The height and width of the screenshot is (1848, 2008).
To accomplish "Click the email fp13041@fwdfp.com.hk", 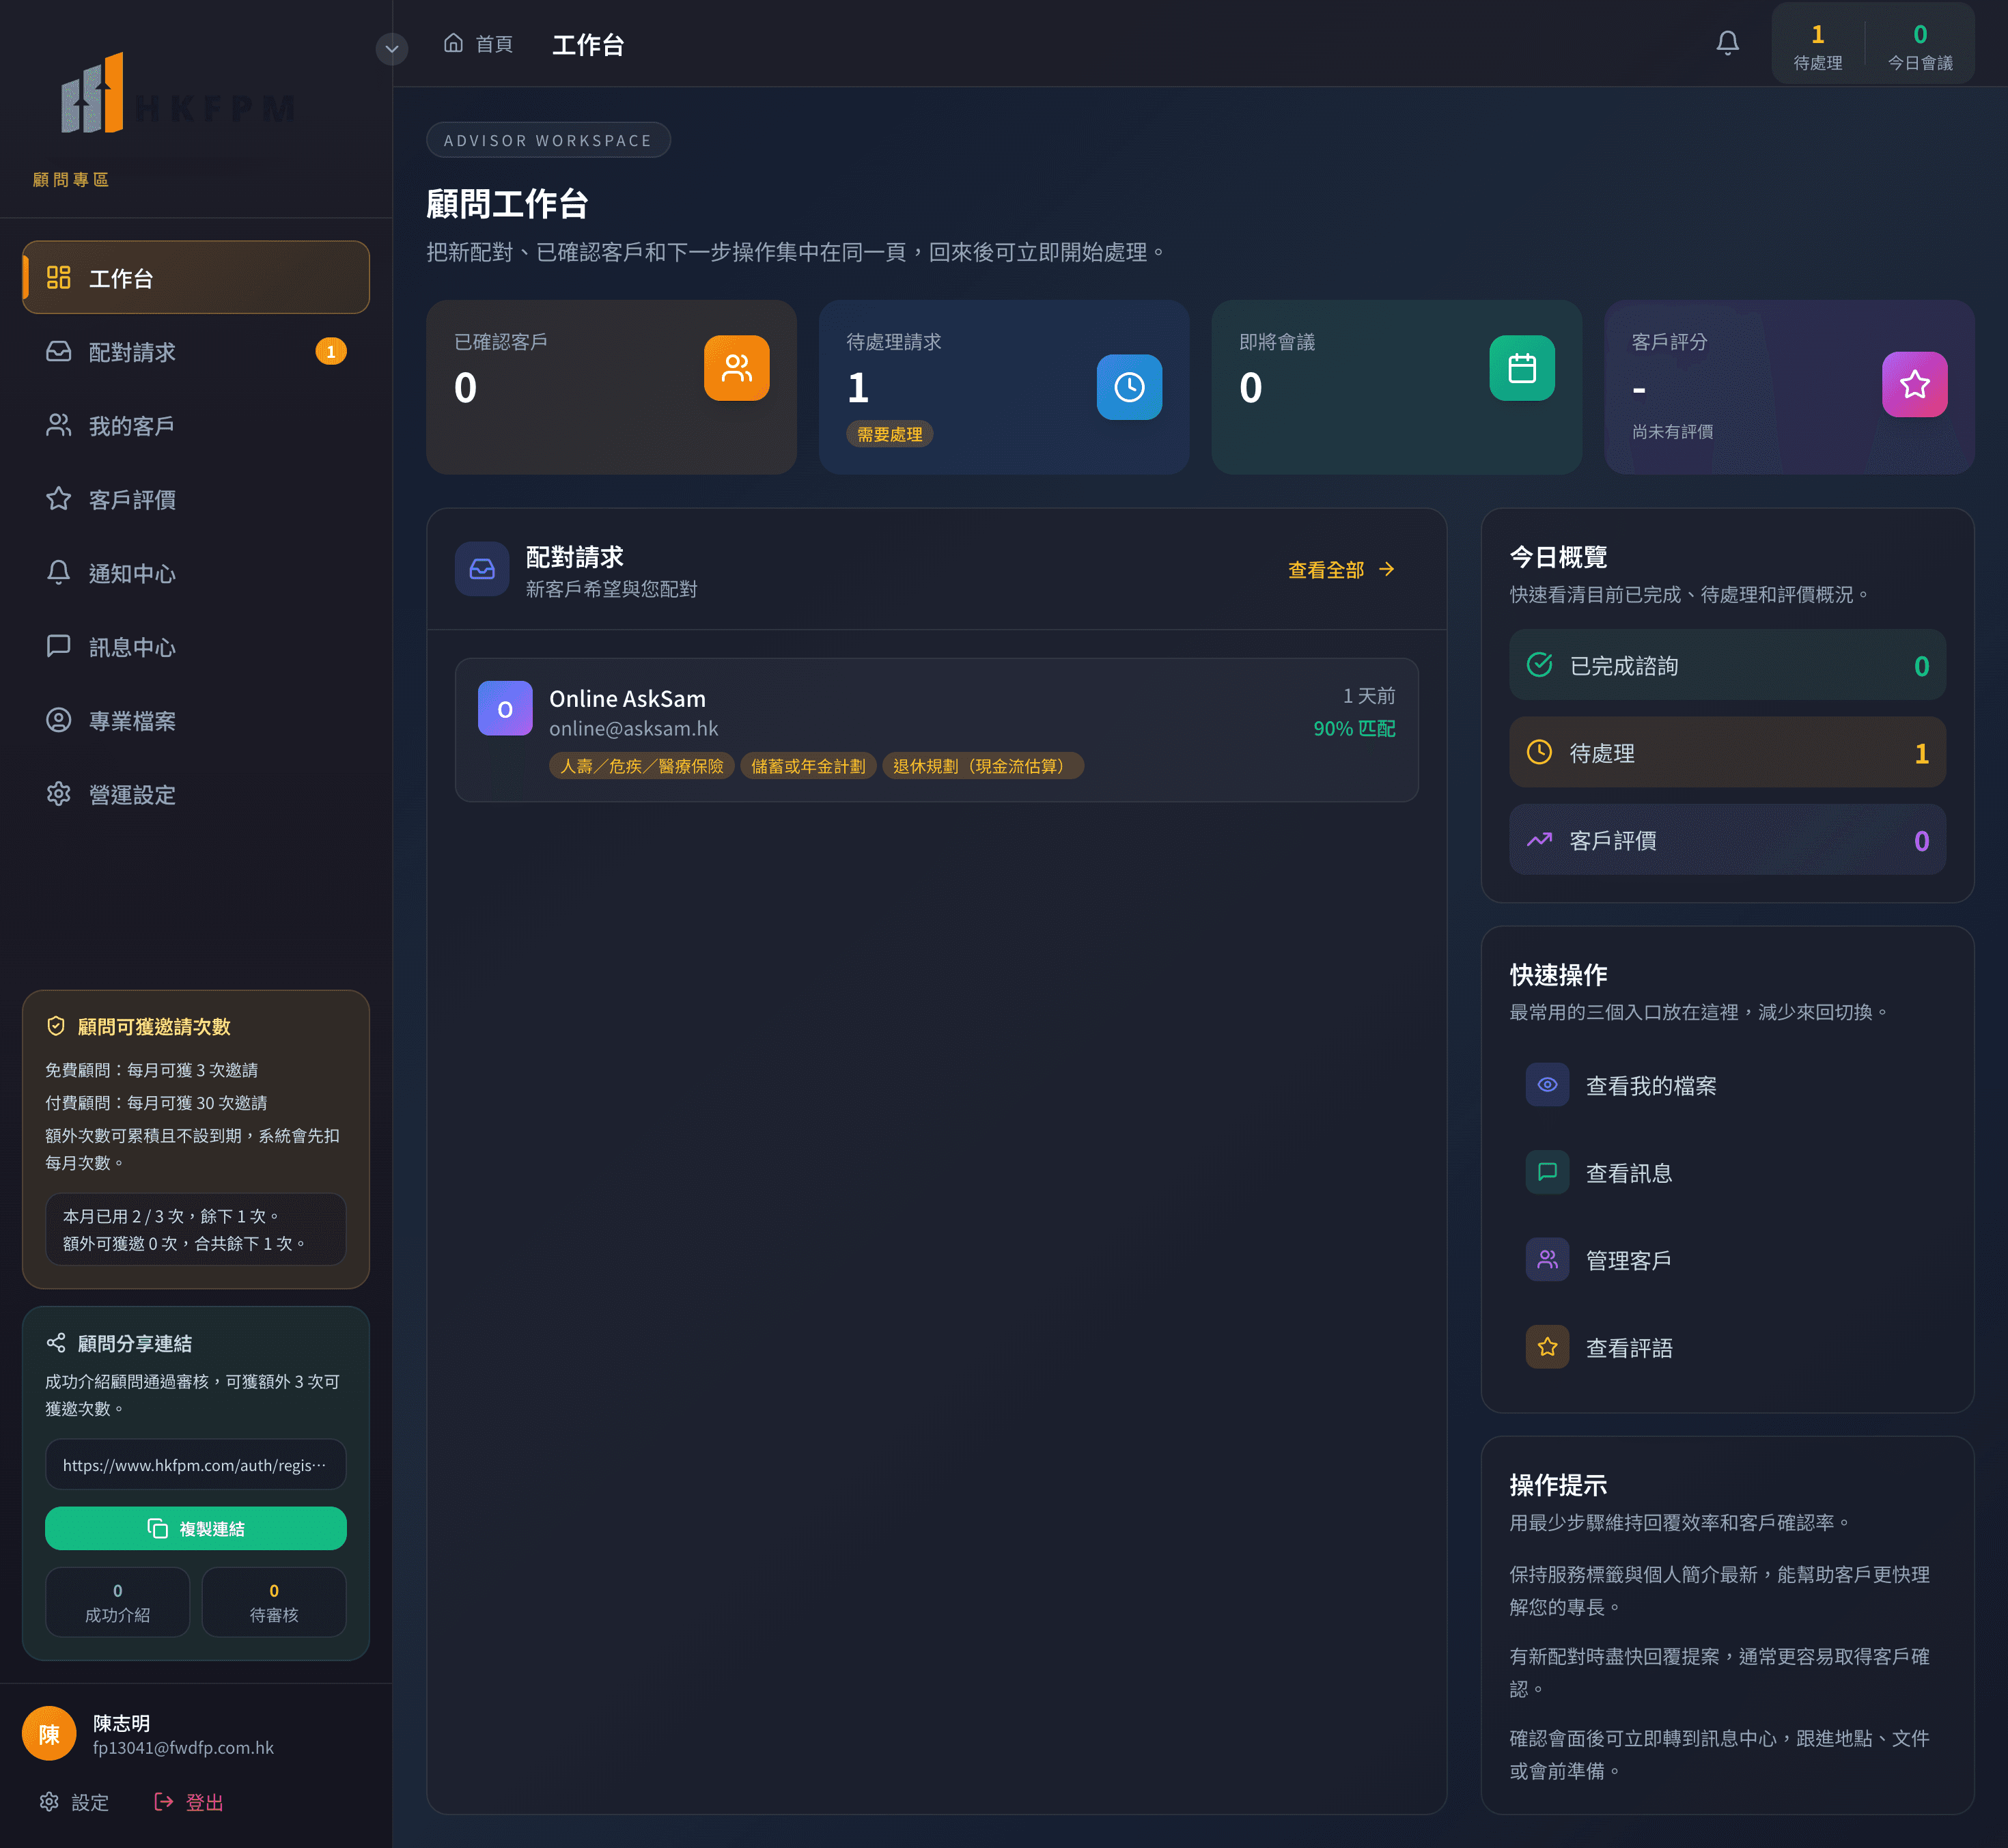I will 183,1748.
